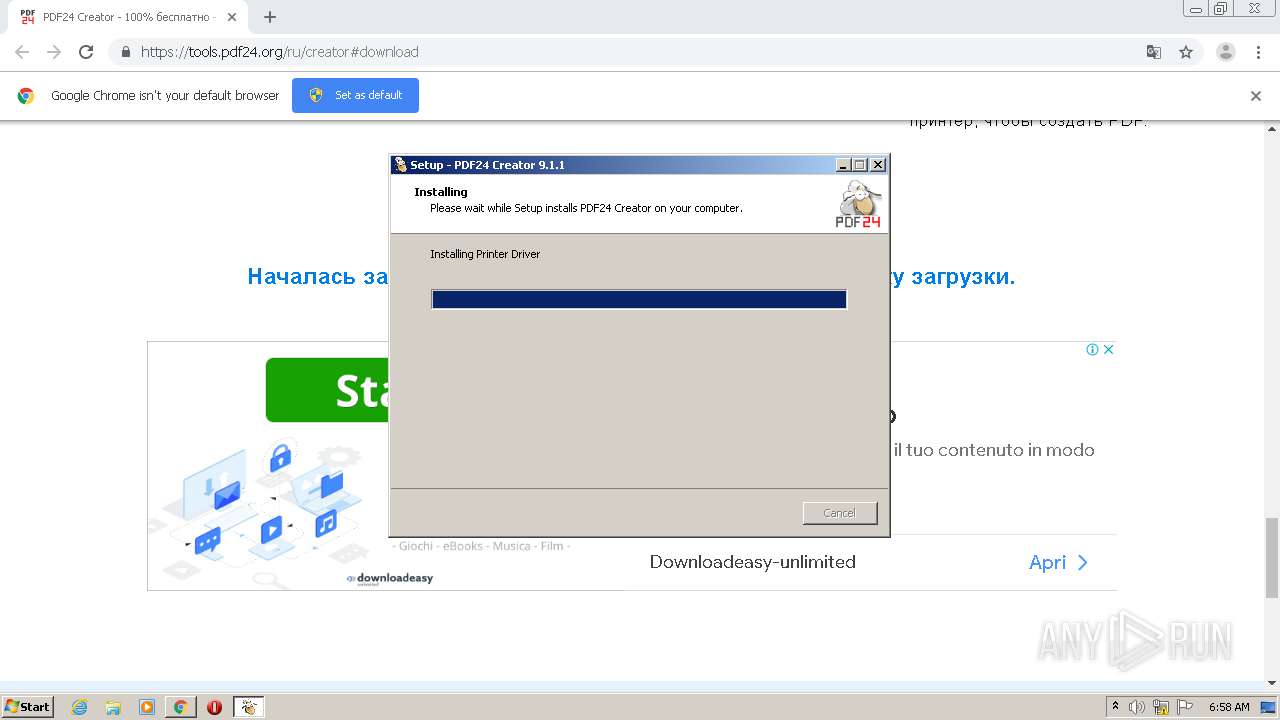Open the Chrome three-dot menu

pyautogui.click(x=1258, y=52)
